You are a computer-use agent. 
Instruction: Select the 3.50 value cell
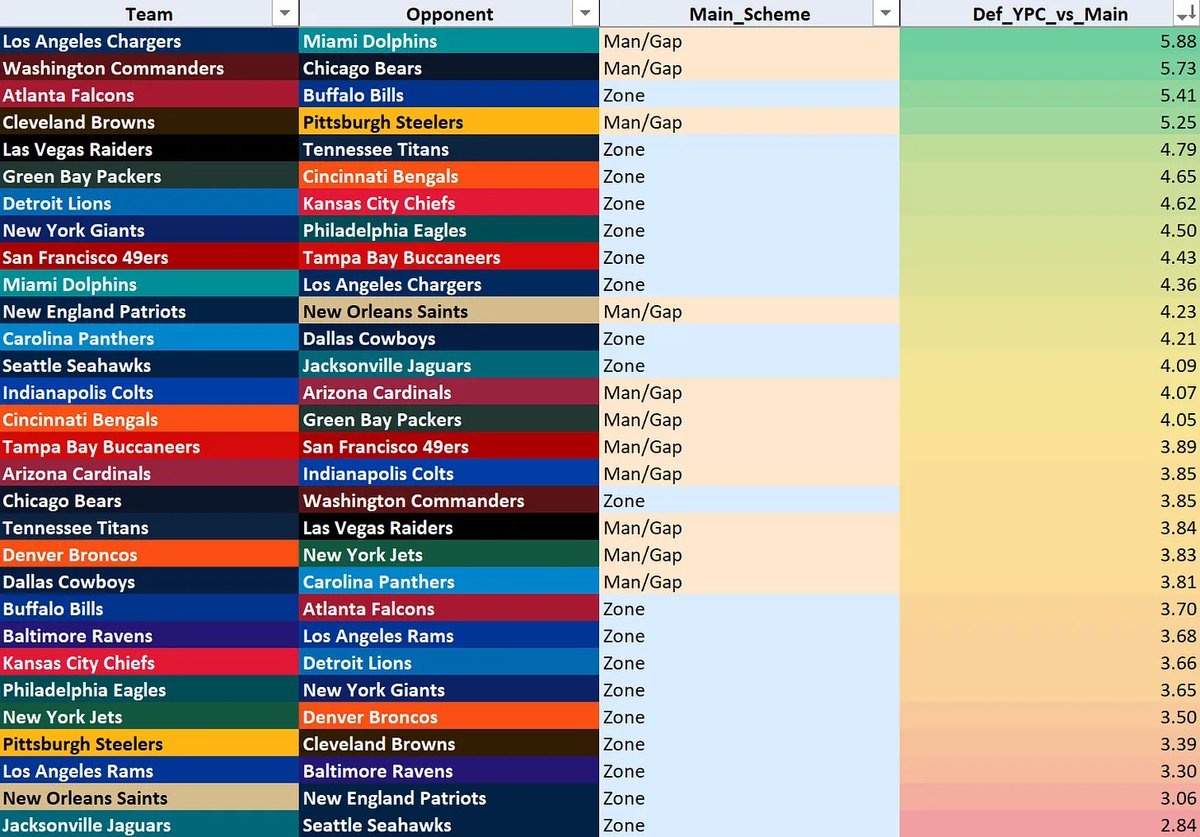click(x=1050, y=717)
